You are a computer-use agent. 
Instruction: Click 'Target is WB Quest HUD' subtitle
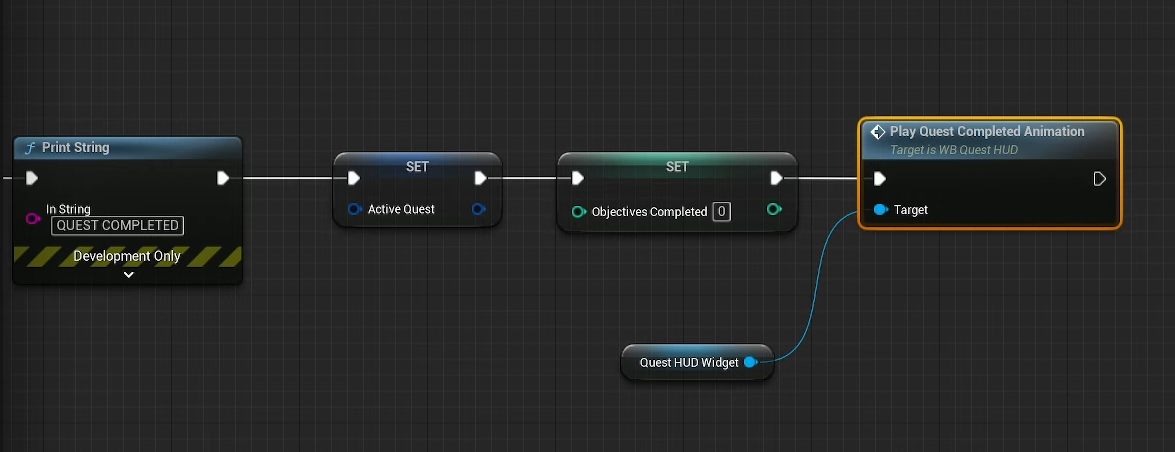point(954,150)
